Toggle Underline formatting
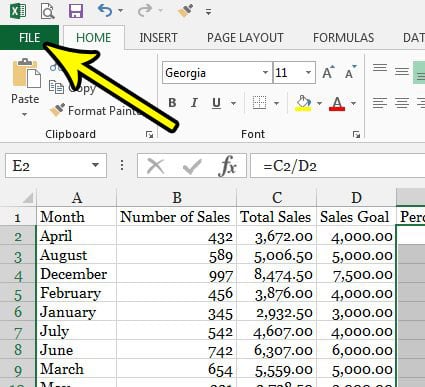Viewport: 425px width, 387px height. (217, 103)
